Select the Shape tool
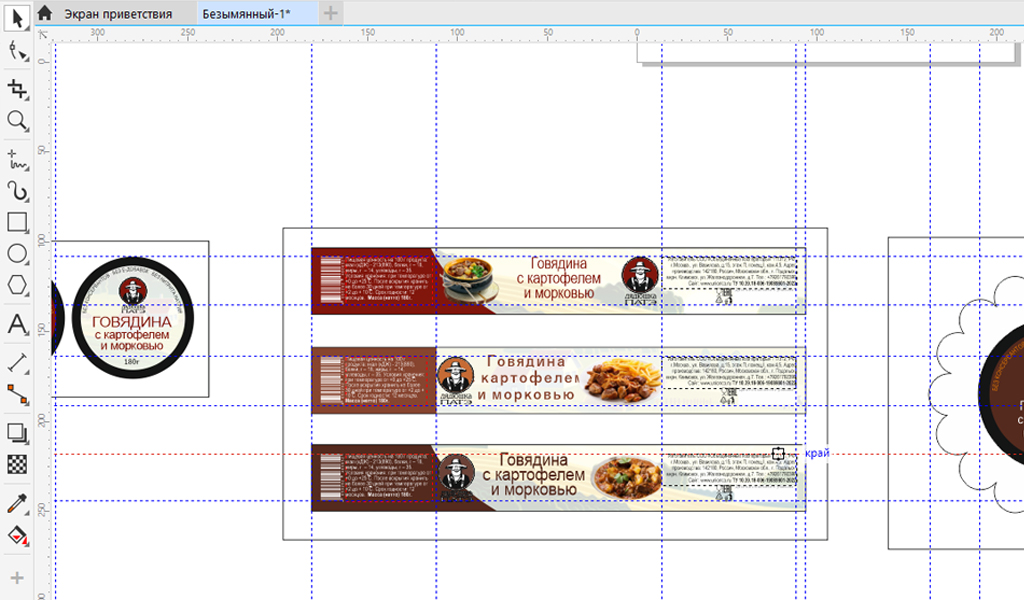Image resolution: width=1024 pixels, height=600 pixels. point(17,52)
